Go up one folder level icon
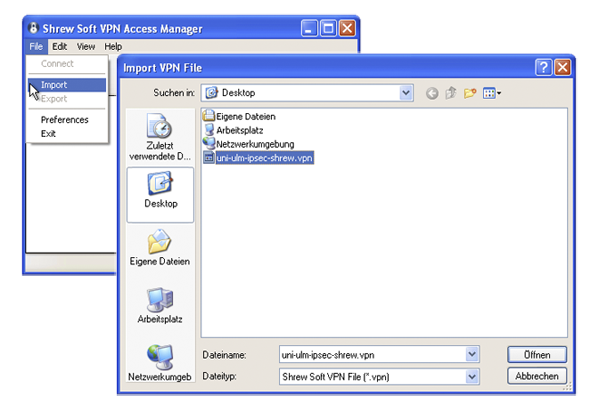 click(x=451, y=93)
